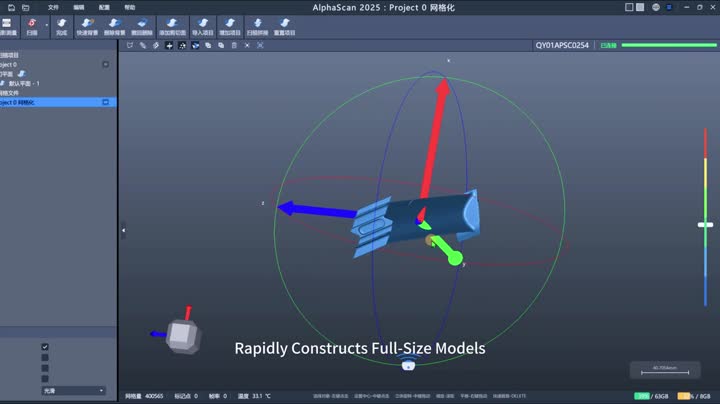This screenshot has height=404, width=720.
Task: Click the globe language icon in title bar
Action: pos(656,7)
